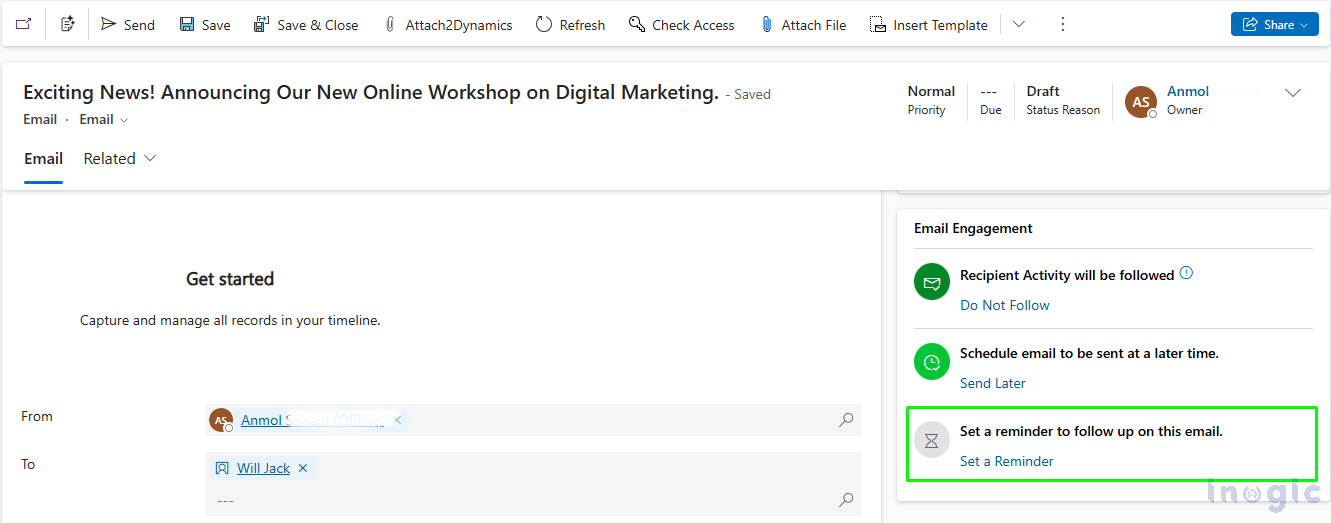This screenshot has height=523, width=1331.
Task: Click the AS avatar in From field
Action: (221, 420)
